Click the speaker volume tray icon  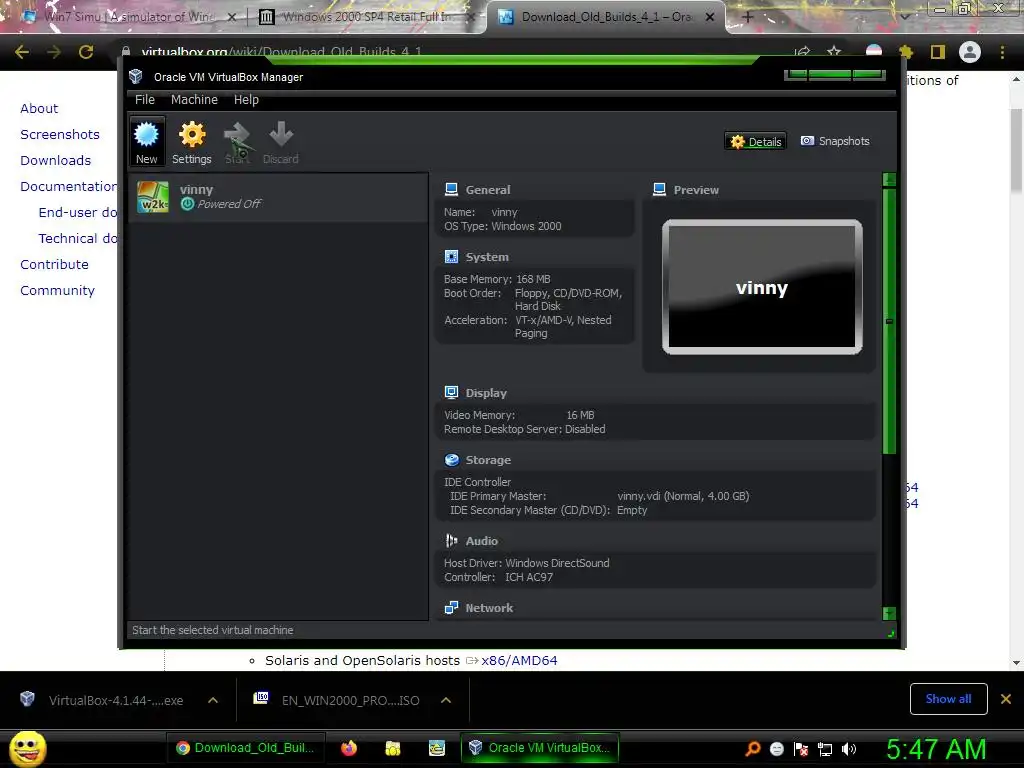849,749
